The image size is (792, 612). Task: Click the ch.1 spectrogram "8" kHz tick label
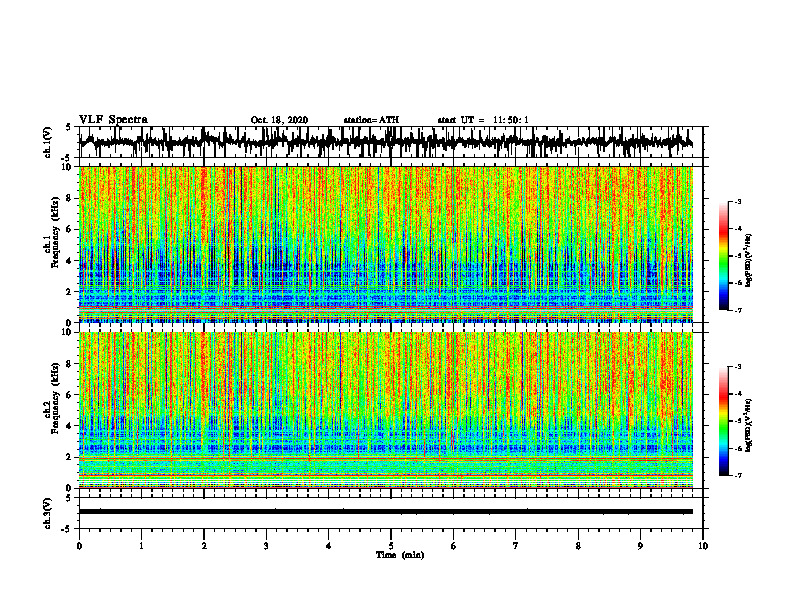(x=69, y=198)
